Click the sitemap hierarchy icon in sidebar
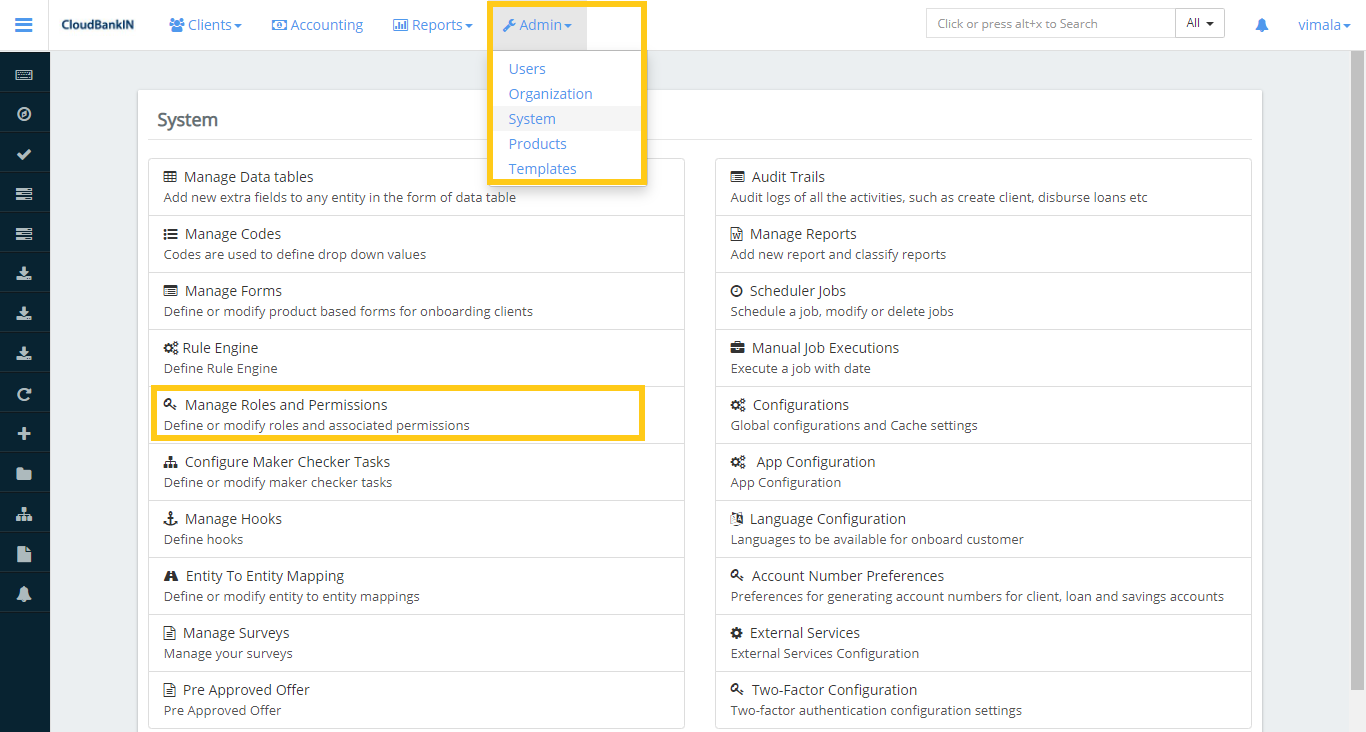The width and height of the screenshot is (1366, 732). 24,512
